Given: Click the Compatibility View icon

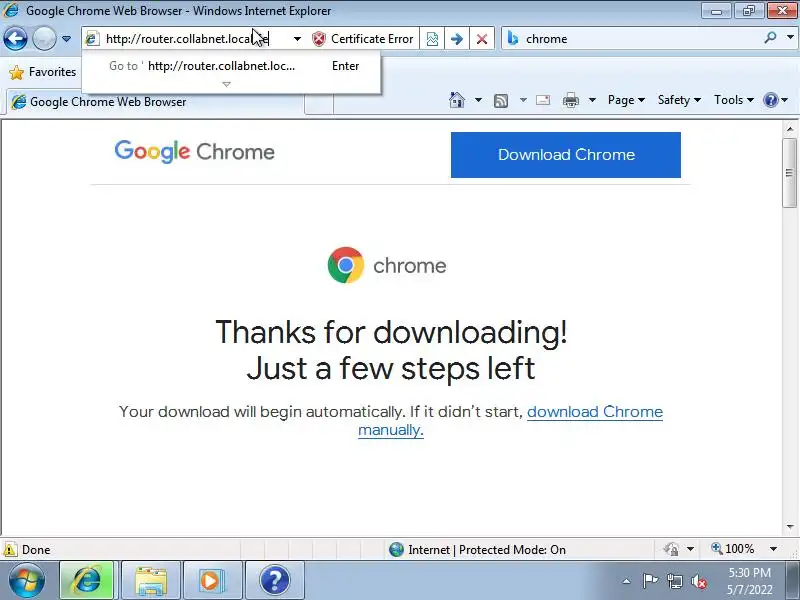Looking at the screenshot, I should tap(432, 39).
